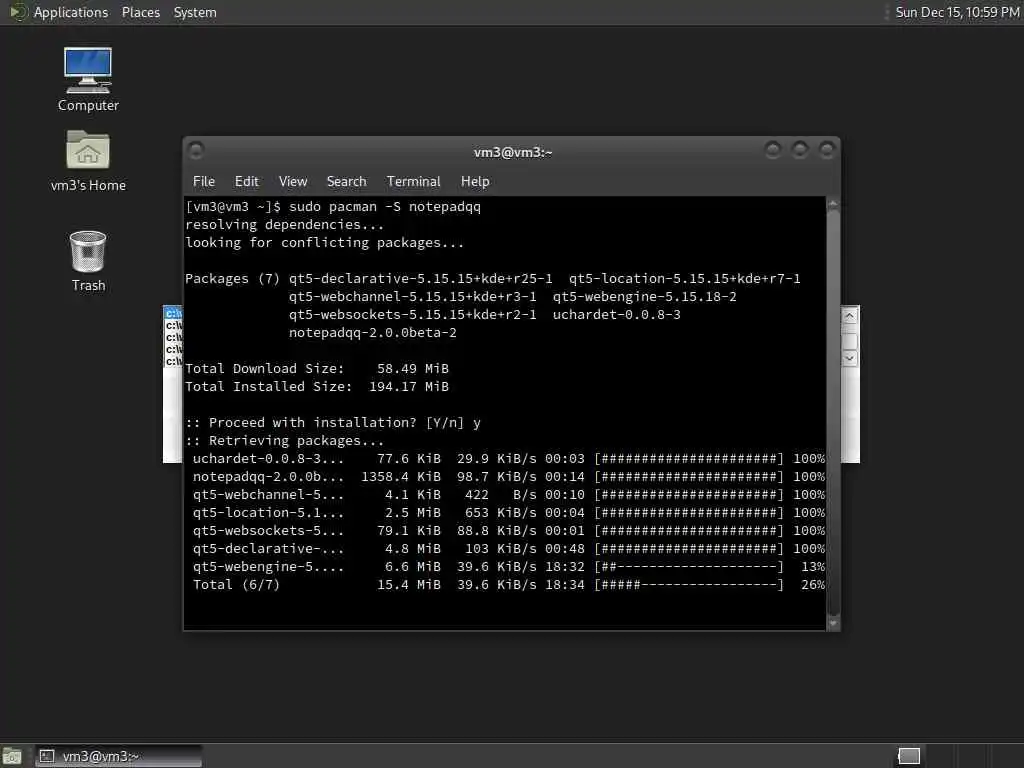Open the terminal File menu
Screen dimensions: 1024x768
[204, 182]
